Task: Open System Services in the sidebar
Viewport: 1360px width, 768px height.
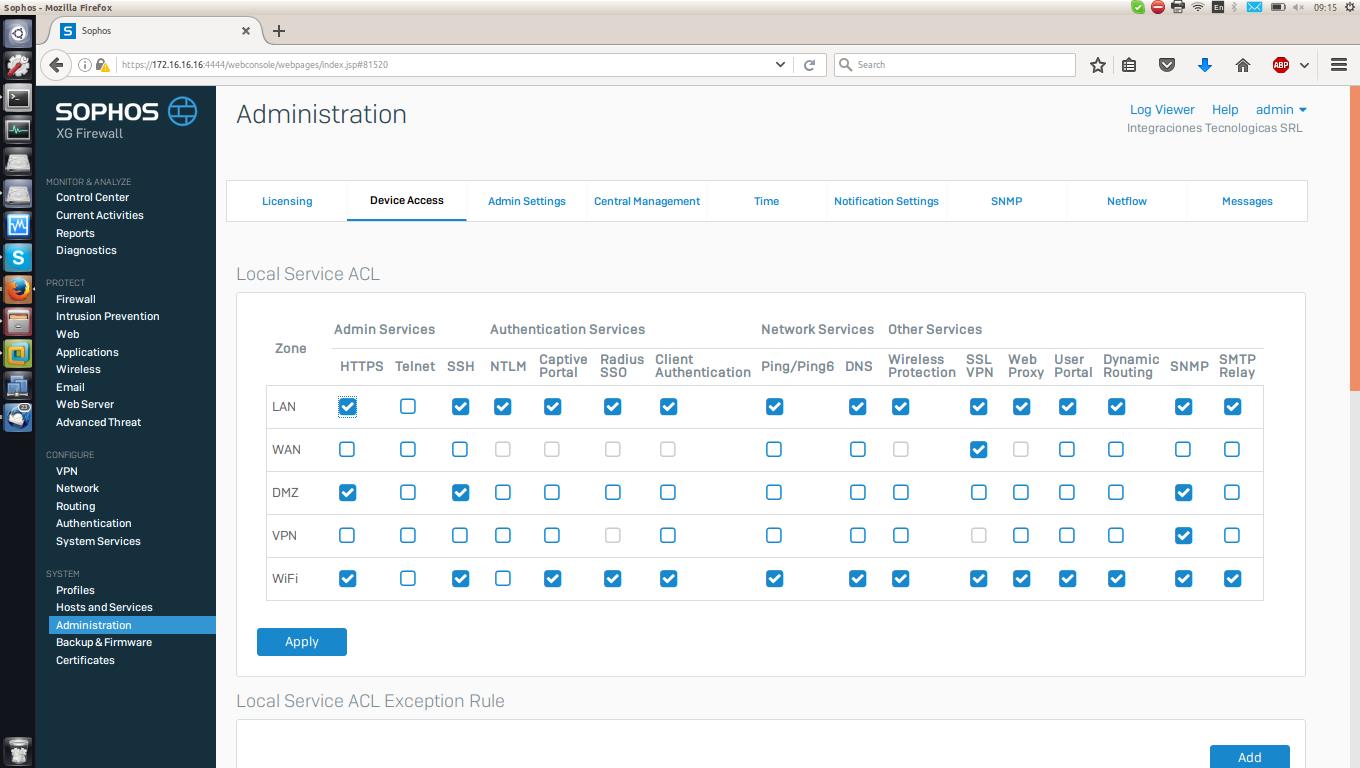Action: (x=98, y=542)
